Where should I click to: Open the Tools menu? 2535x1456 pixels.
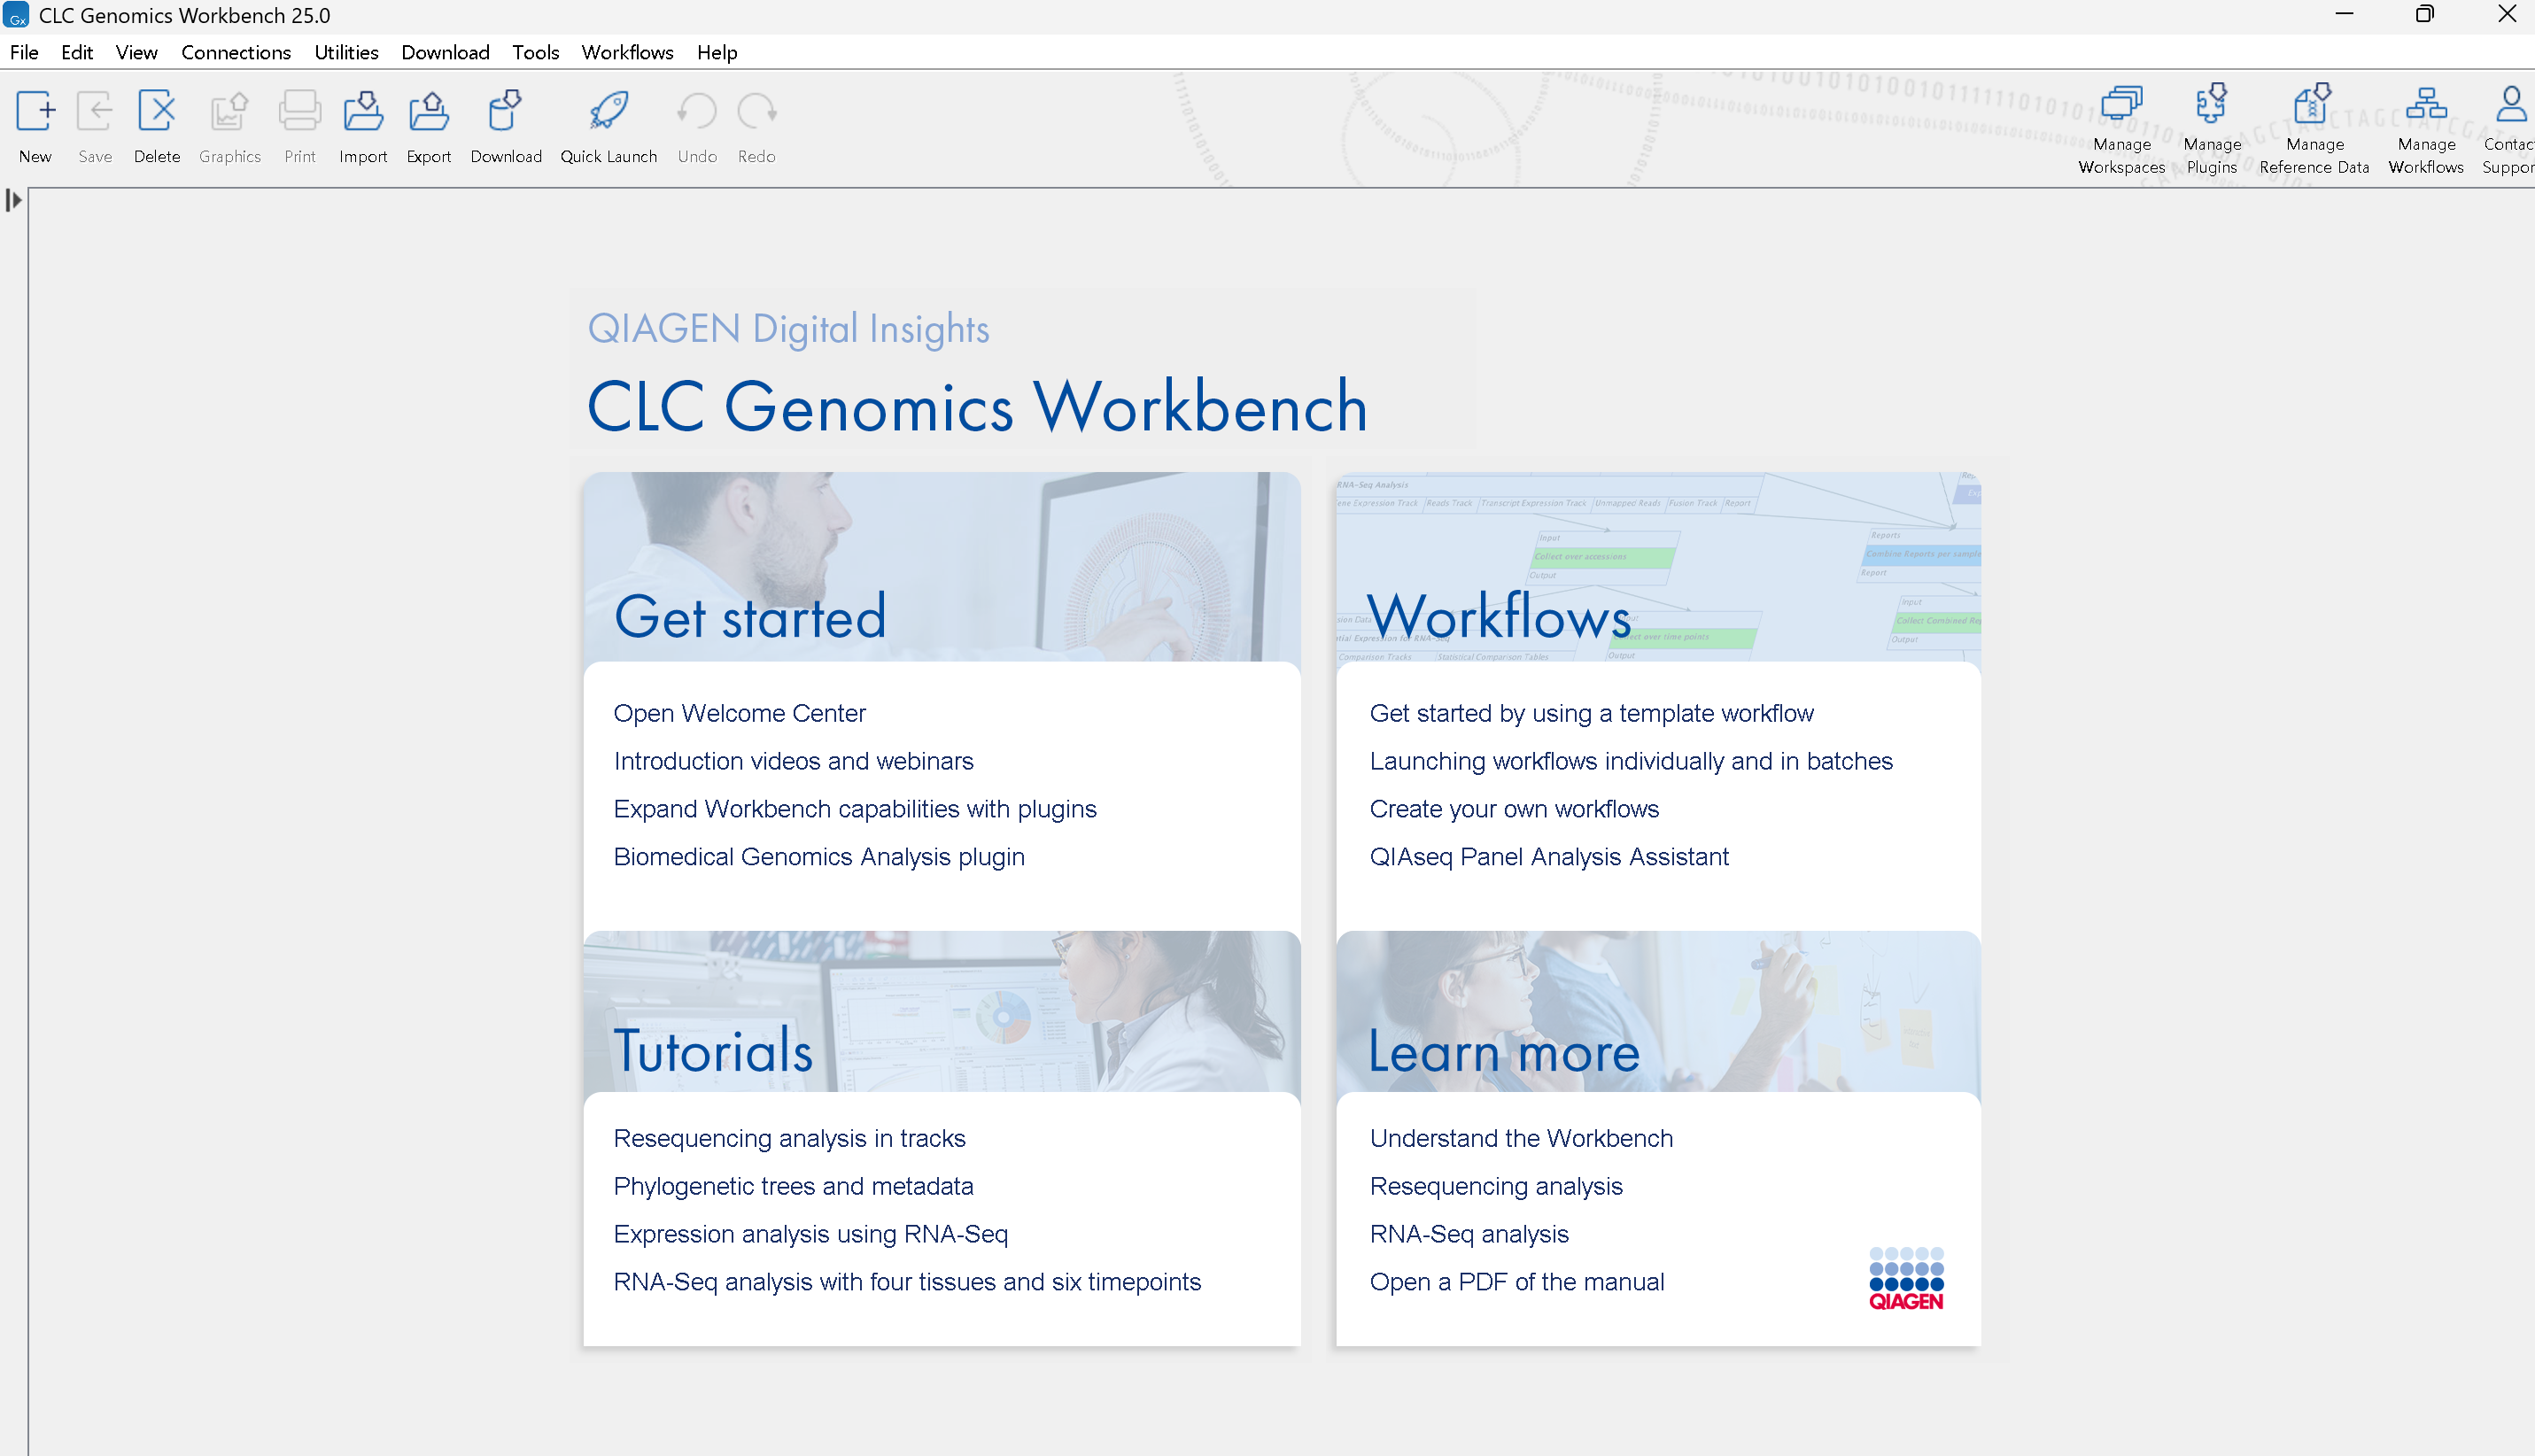pos(534,52)
